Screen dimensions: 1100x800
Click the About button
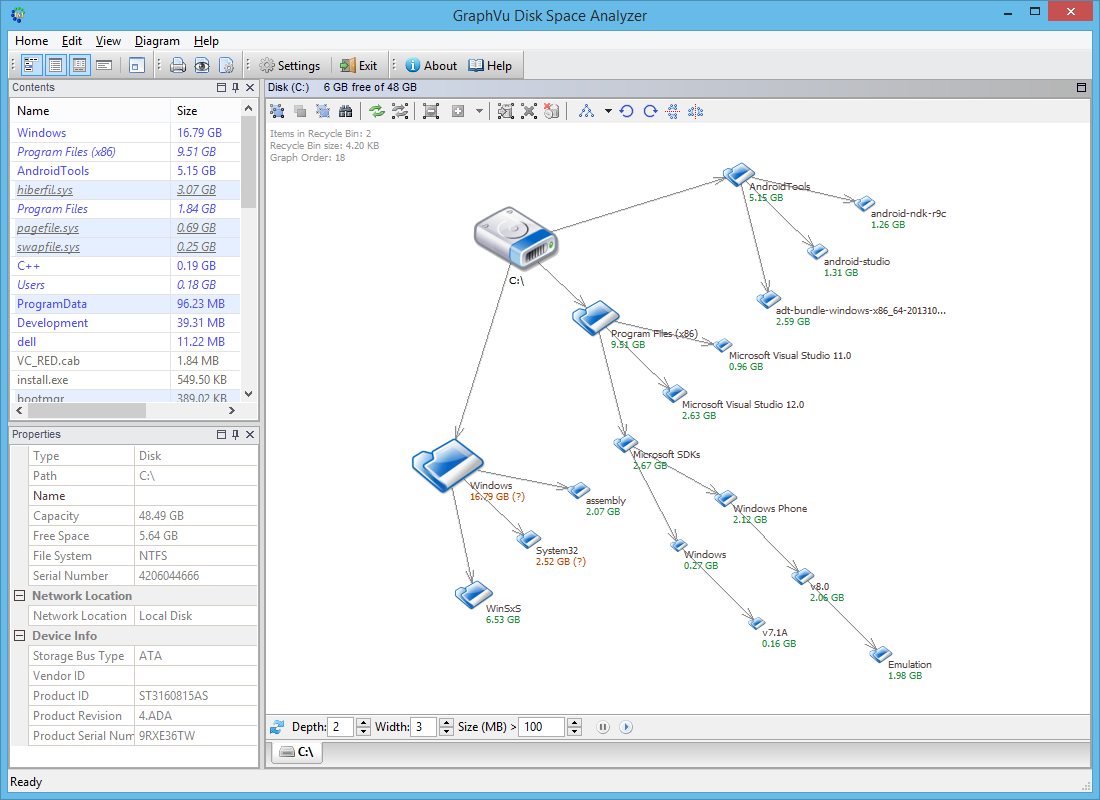point(431,66)
